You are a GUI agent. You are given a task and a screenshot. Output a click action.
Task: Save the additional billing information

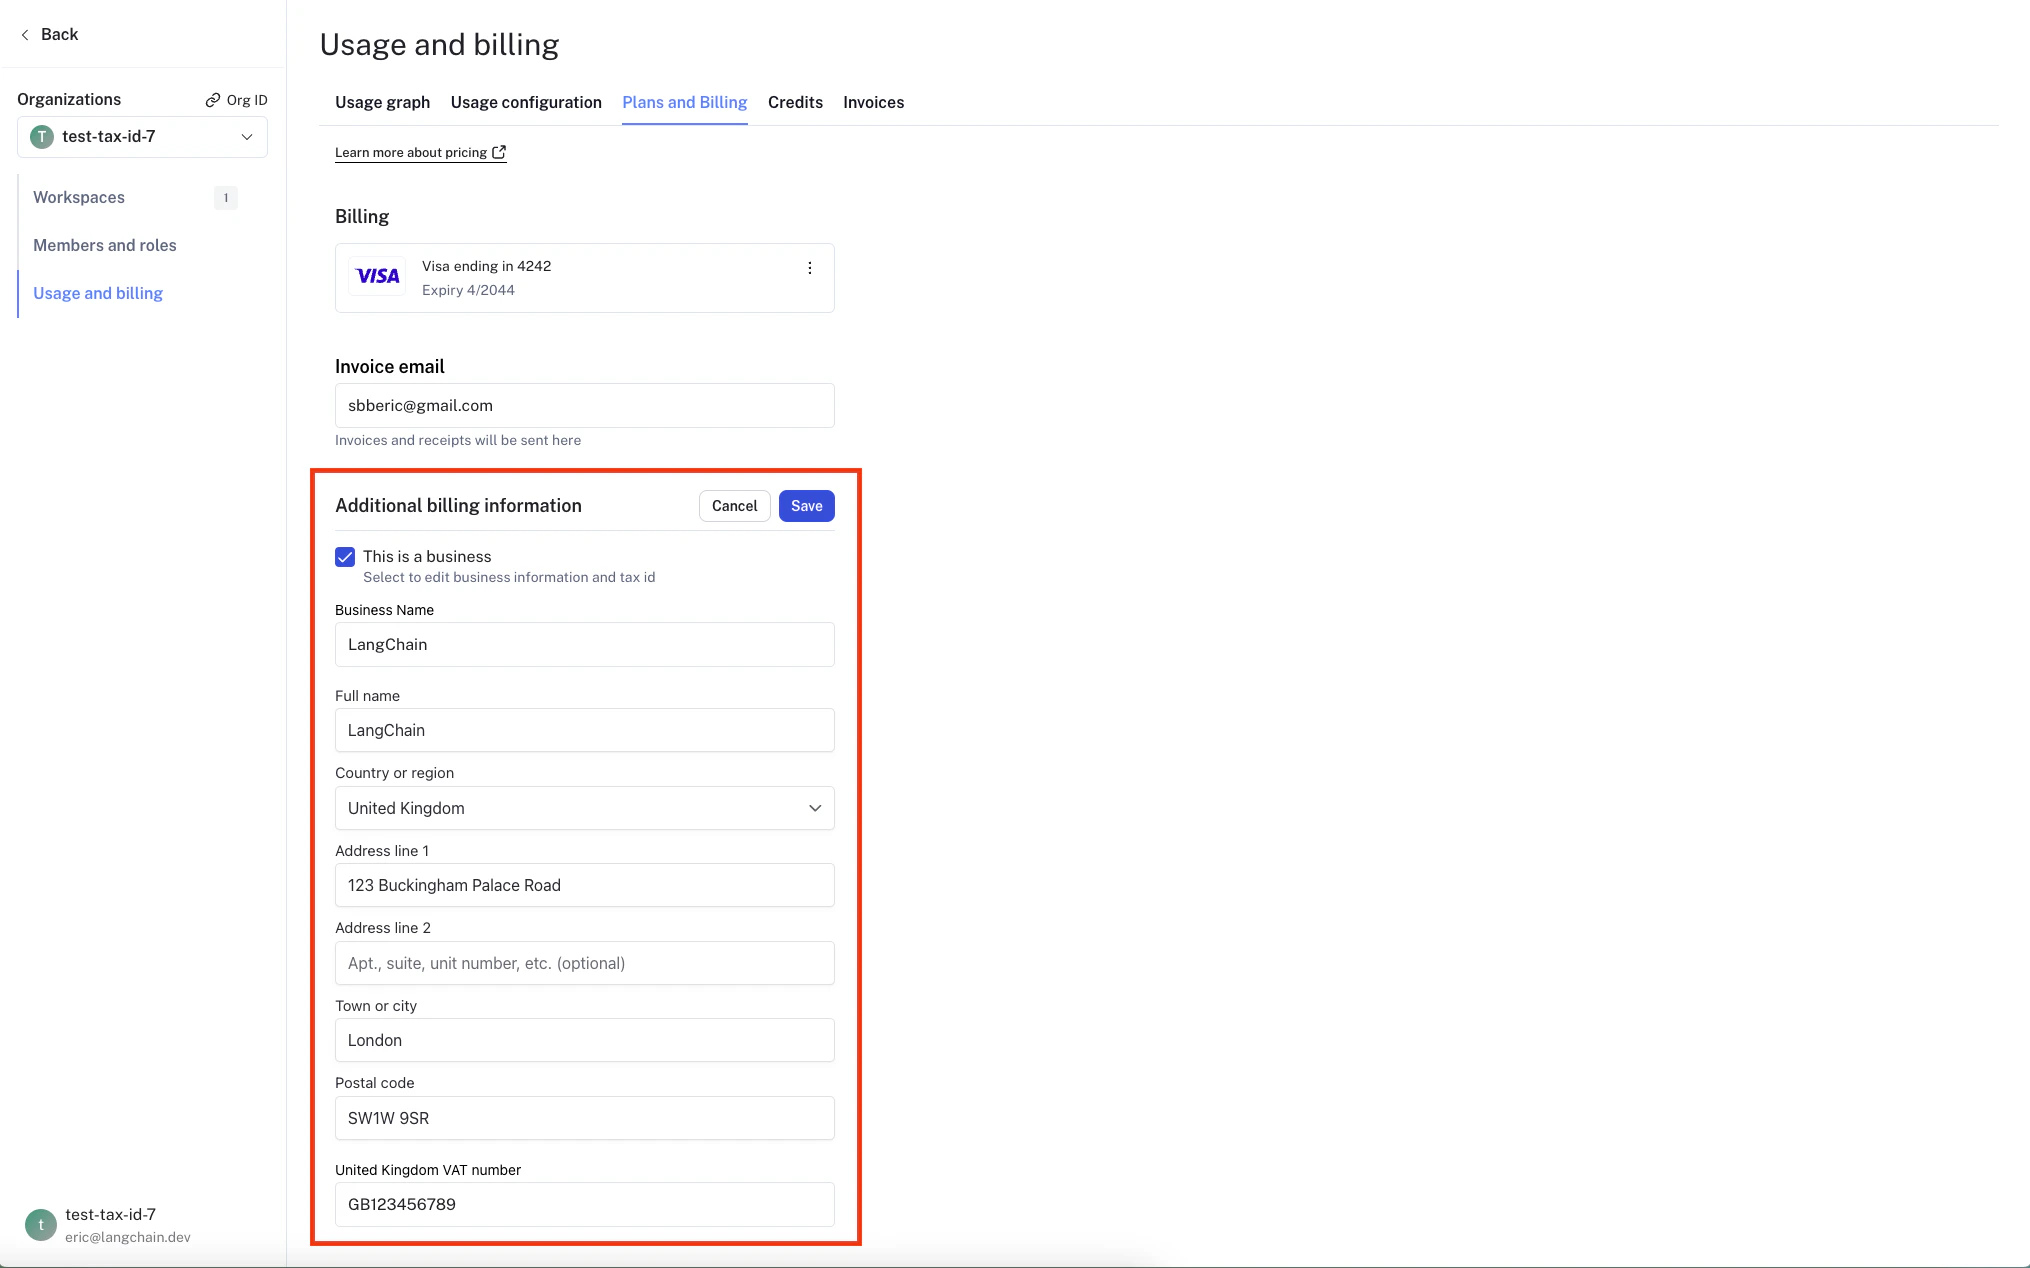pyautogui.click(x=806, y=506)
